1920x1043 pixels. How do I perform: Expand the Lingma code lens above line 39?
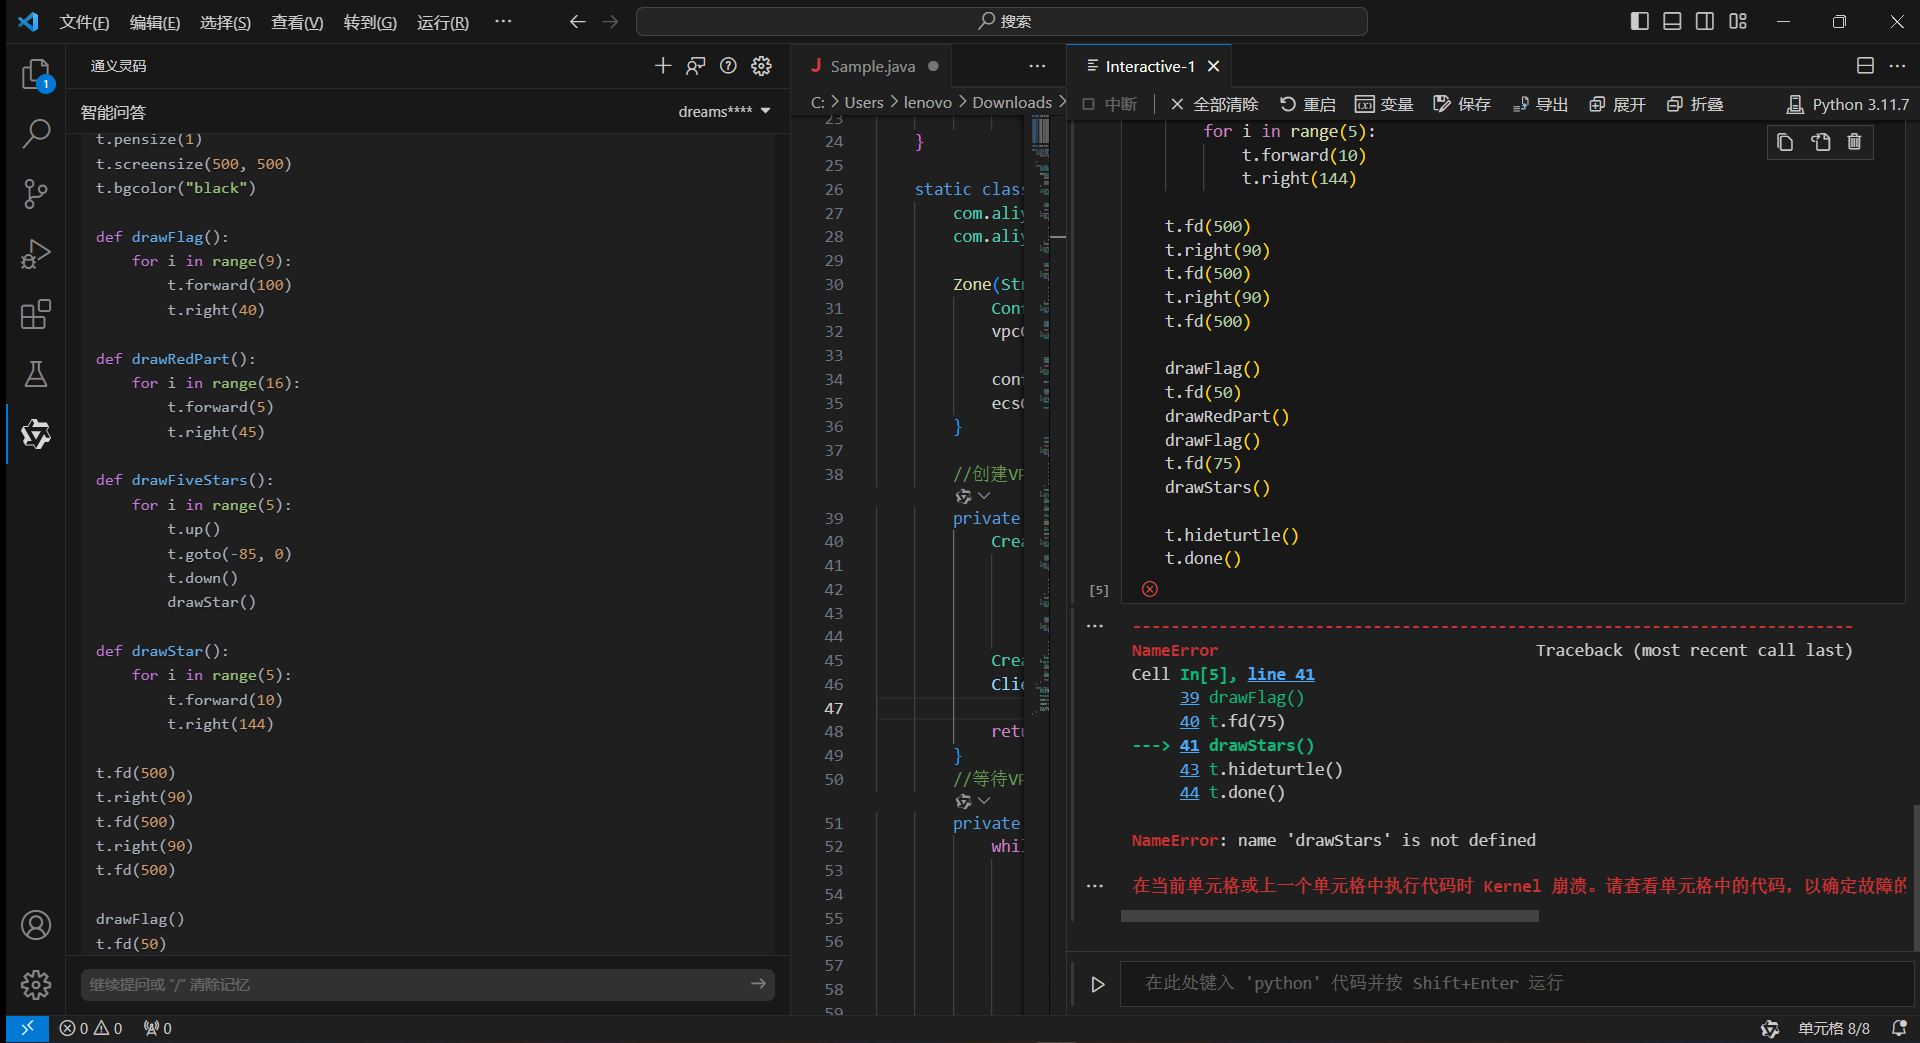coord(973,496)
